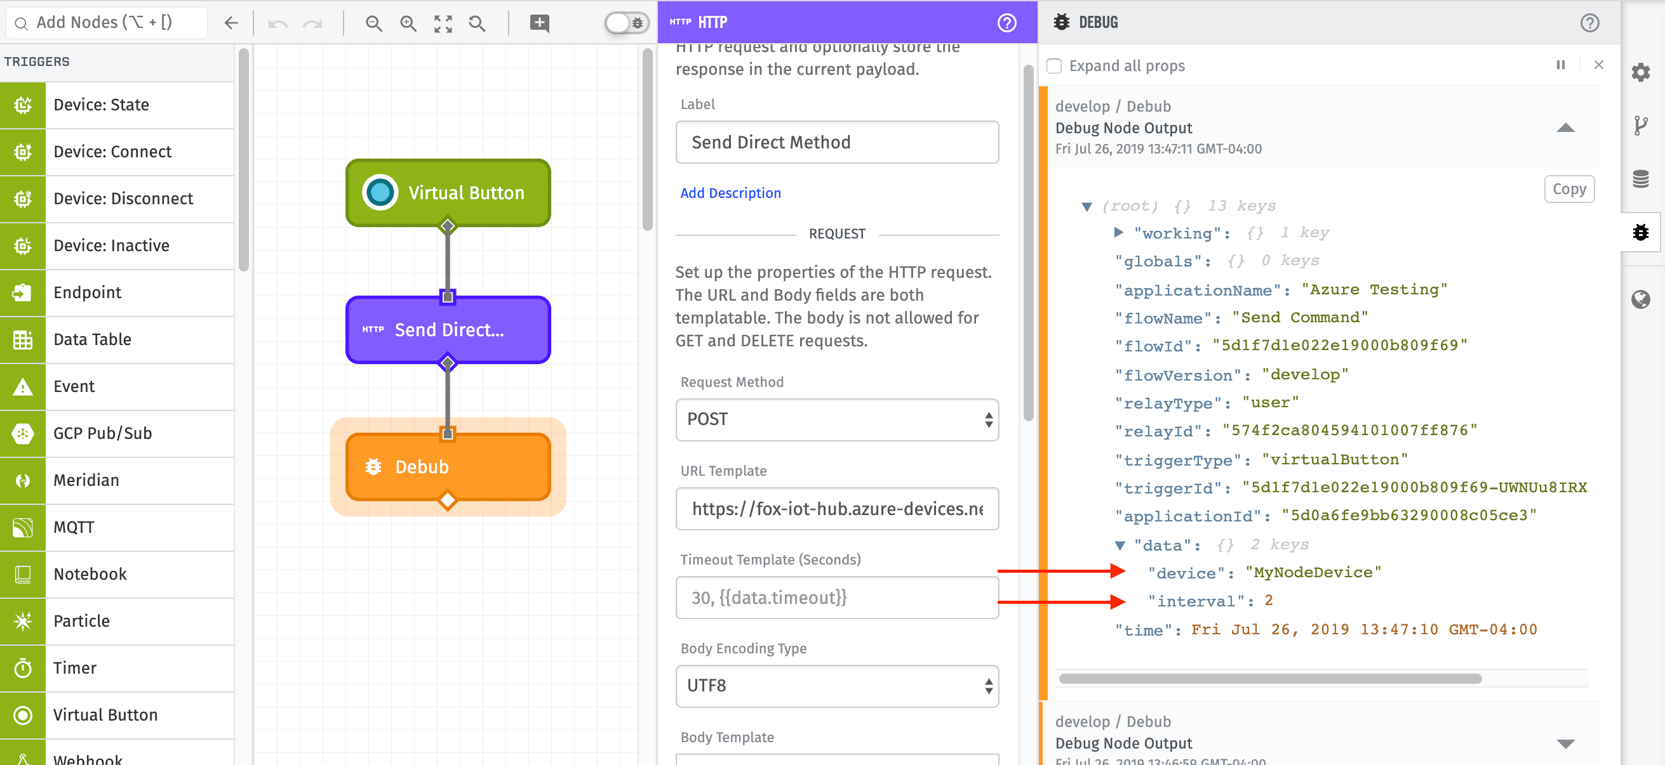This screenshot has width=1665, height=765.
Task: Open the versions branch icon in sidebar
Action: (x=1641, y=125)
